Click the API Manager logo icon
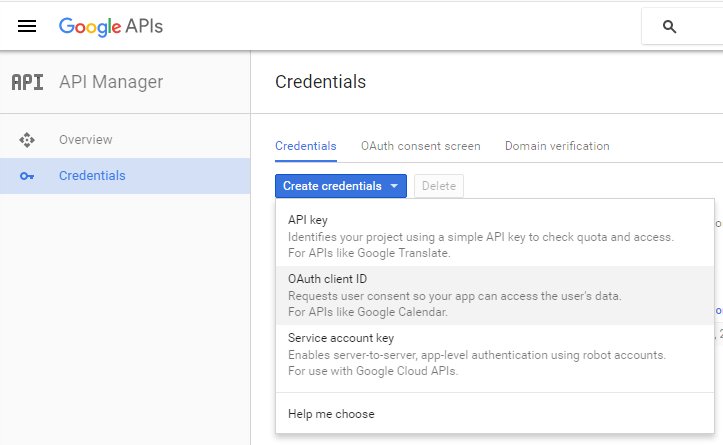 coord(27,82)
